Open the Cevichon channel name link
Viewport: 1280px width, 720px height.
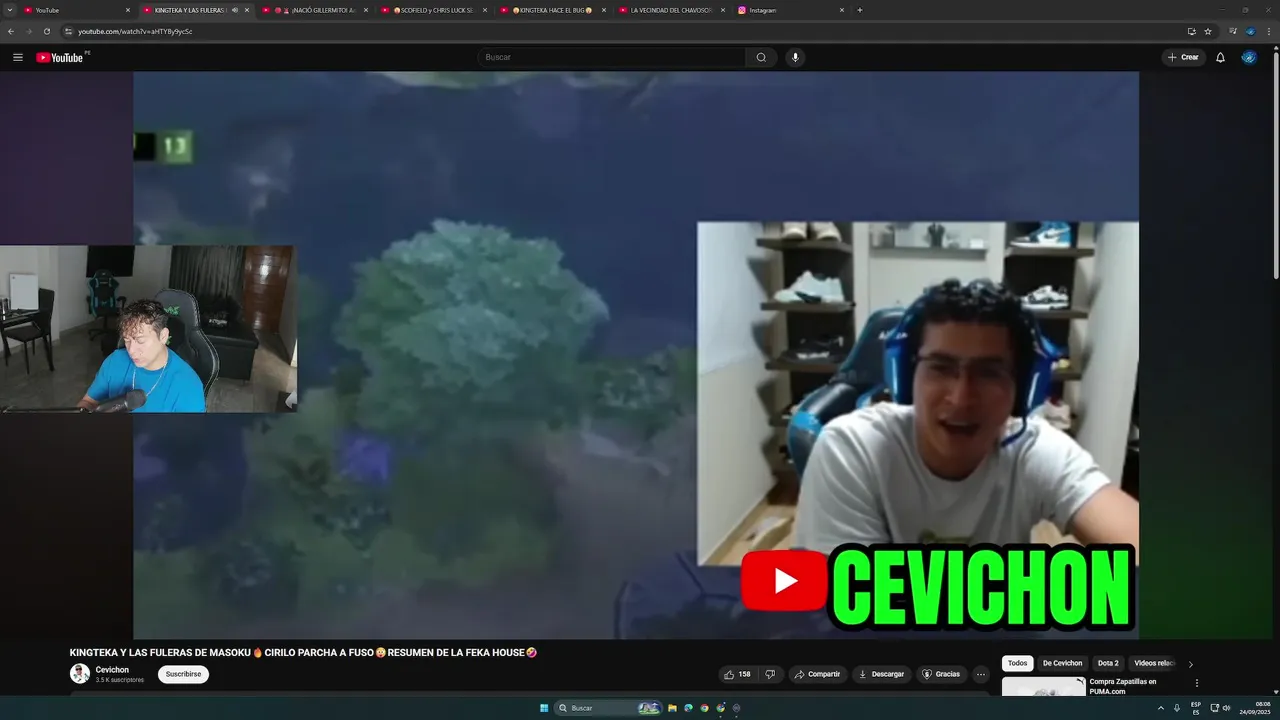click(x=112, y=670)
